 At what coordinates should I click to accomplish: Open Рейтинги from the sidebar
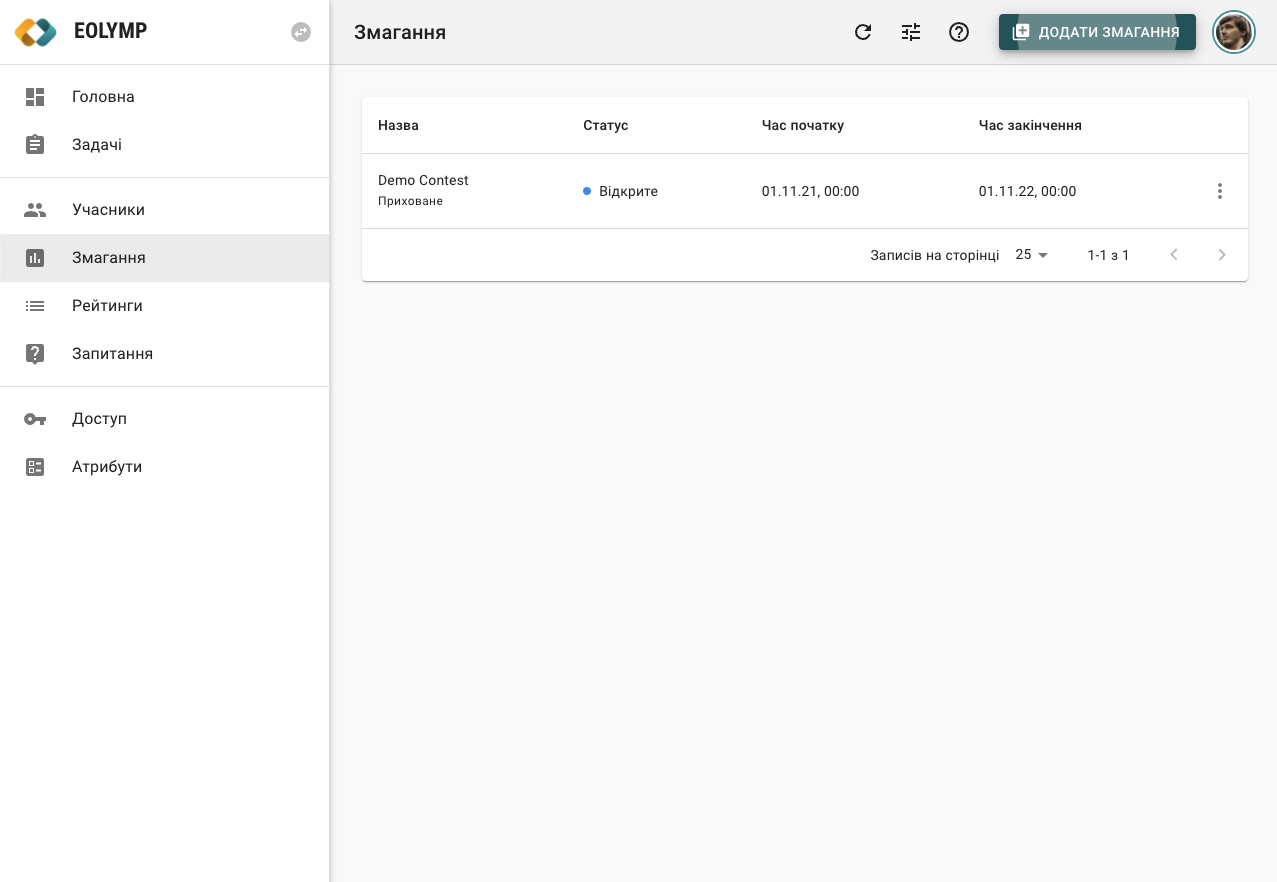(x=107, y=306)
